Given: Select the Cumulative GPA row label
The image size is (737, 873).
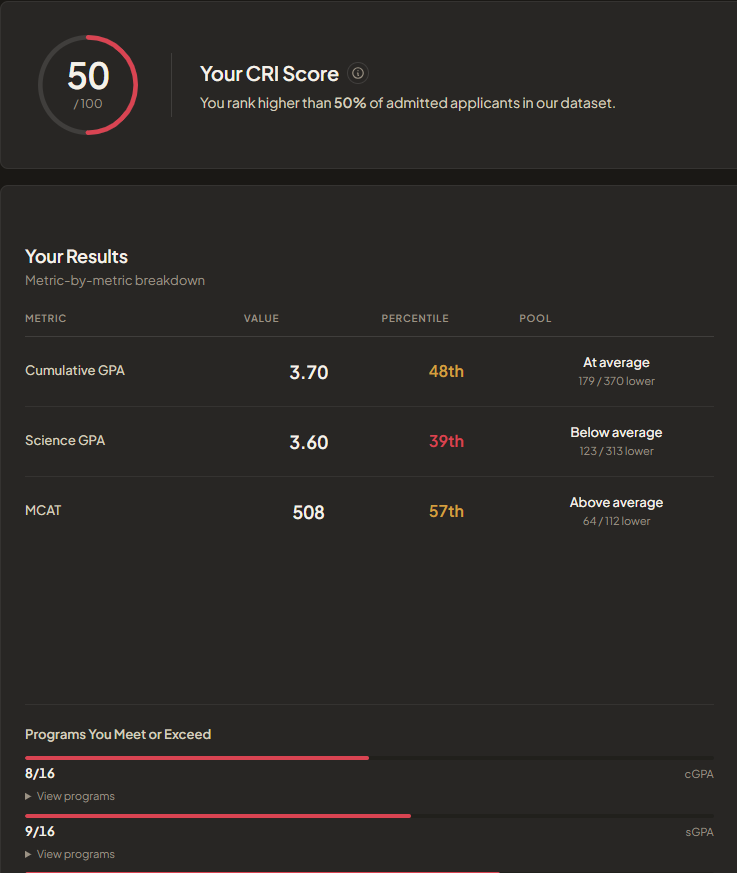Looking at the screenshot, I should (x=75, y=370).
